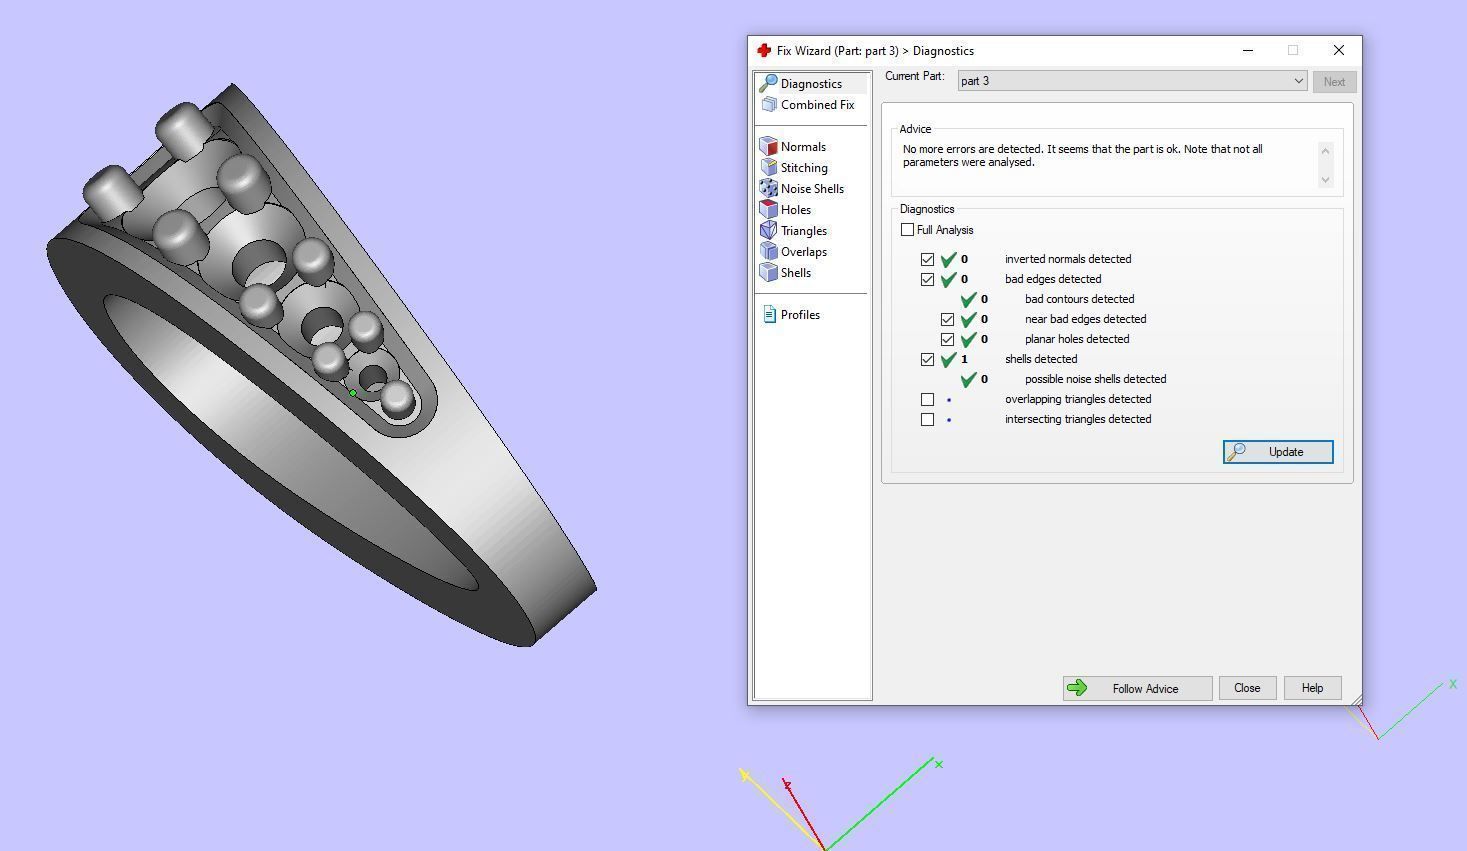The image size is (1467, 851).
Task: Click the Update button
Action: tap(1278, 452)
